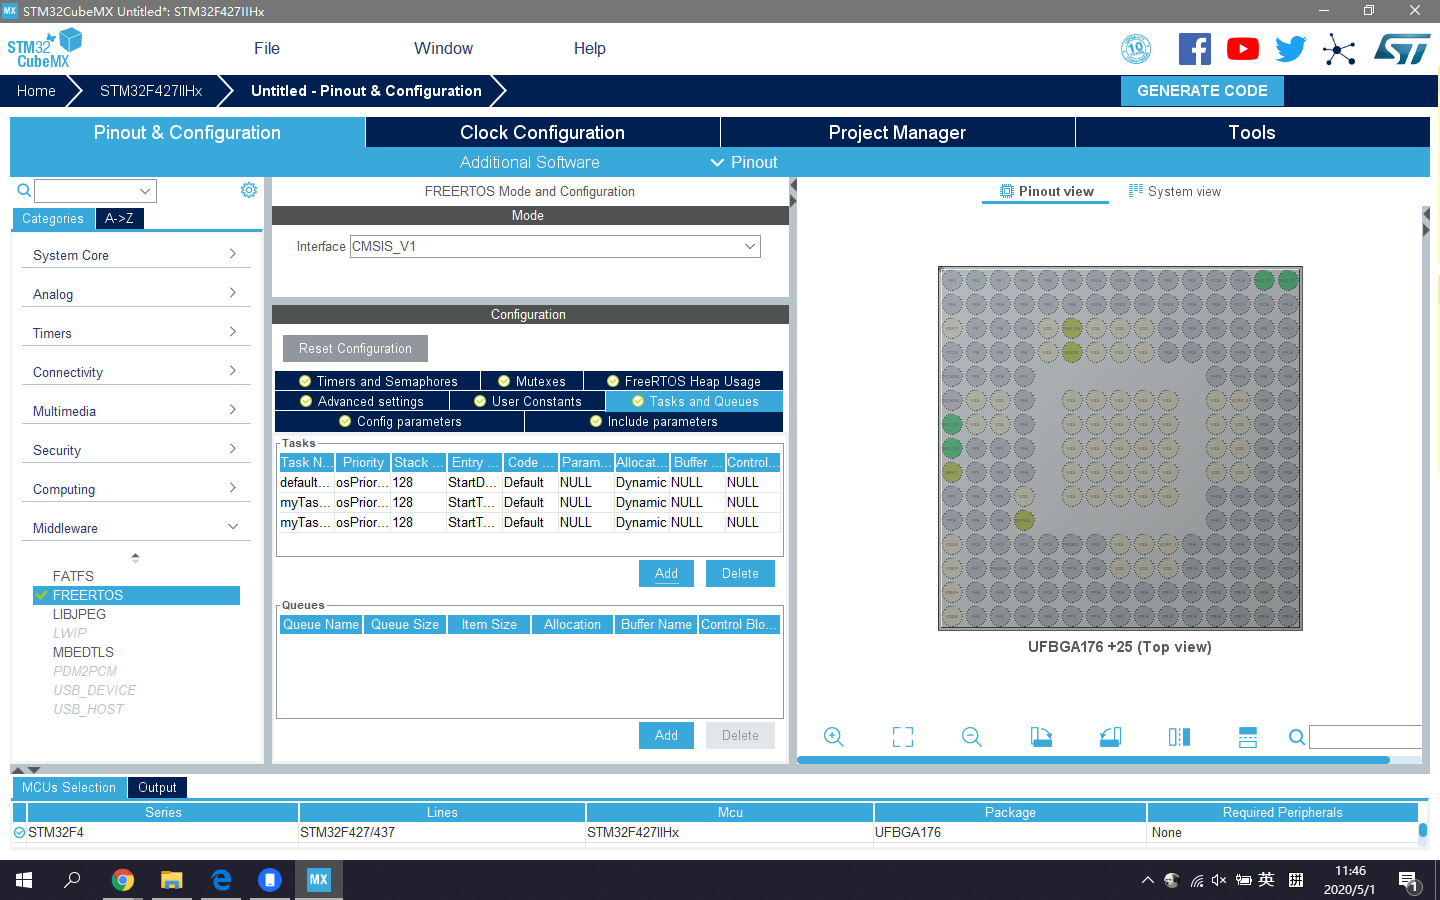The width and height of the screenshot is (1440, 900).
Task: Click the 10-year anniversary badge icon
Action: click(1136, 49)
